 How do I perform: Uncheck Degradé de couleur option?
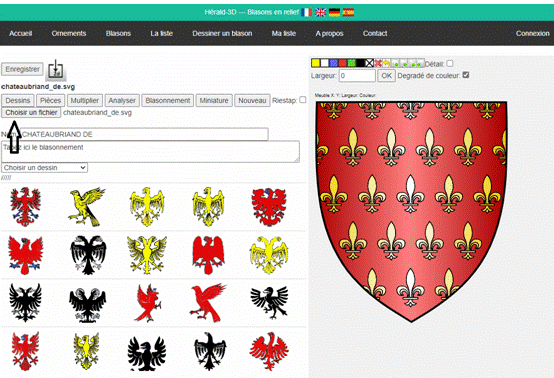[x=466, y=75]
